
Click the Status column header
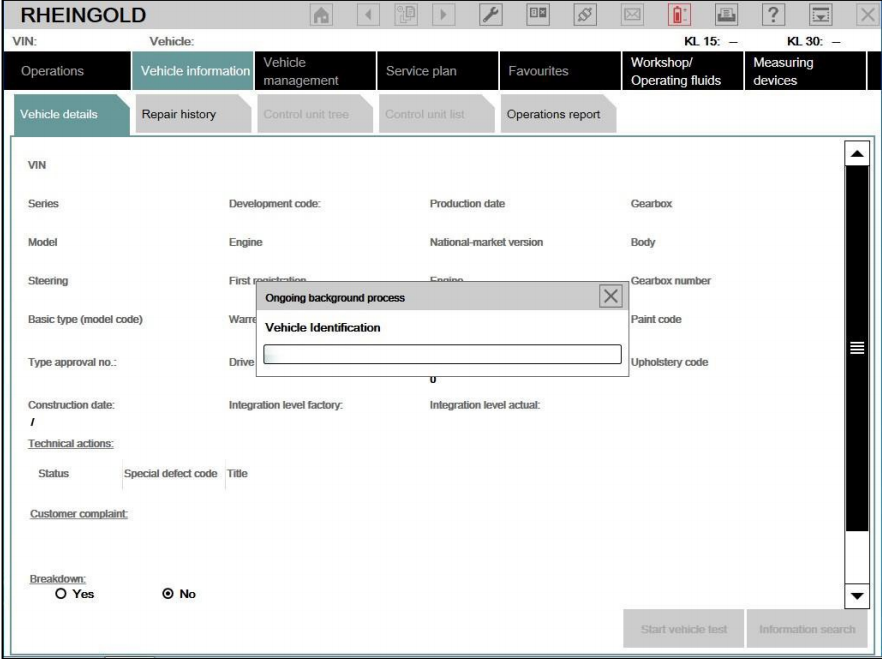pyautogui.click(x=53, y=473)
